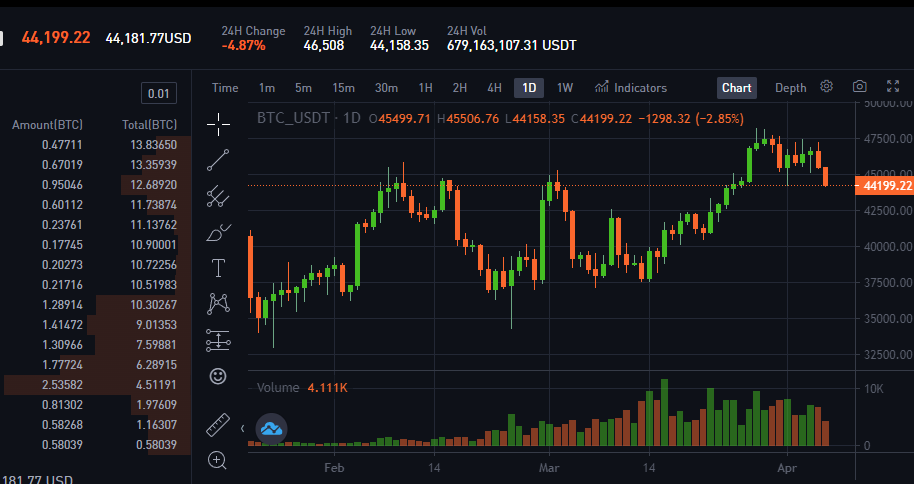914x484 pixels.
Task: Click the order row with amount 0.95046
Action: [x=97, y=185]
